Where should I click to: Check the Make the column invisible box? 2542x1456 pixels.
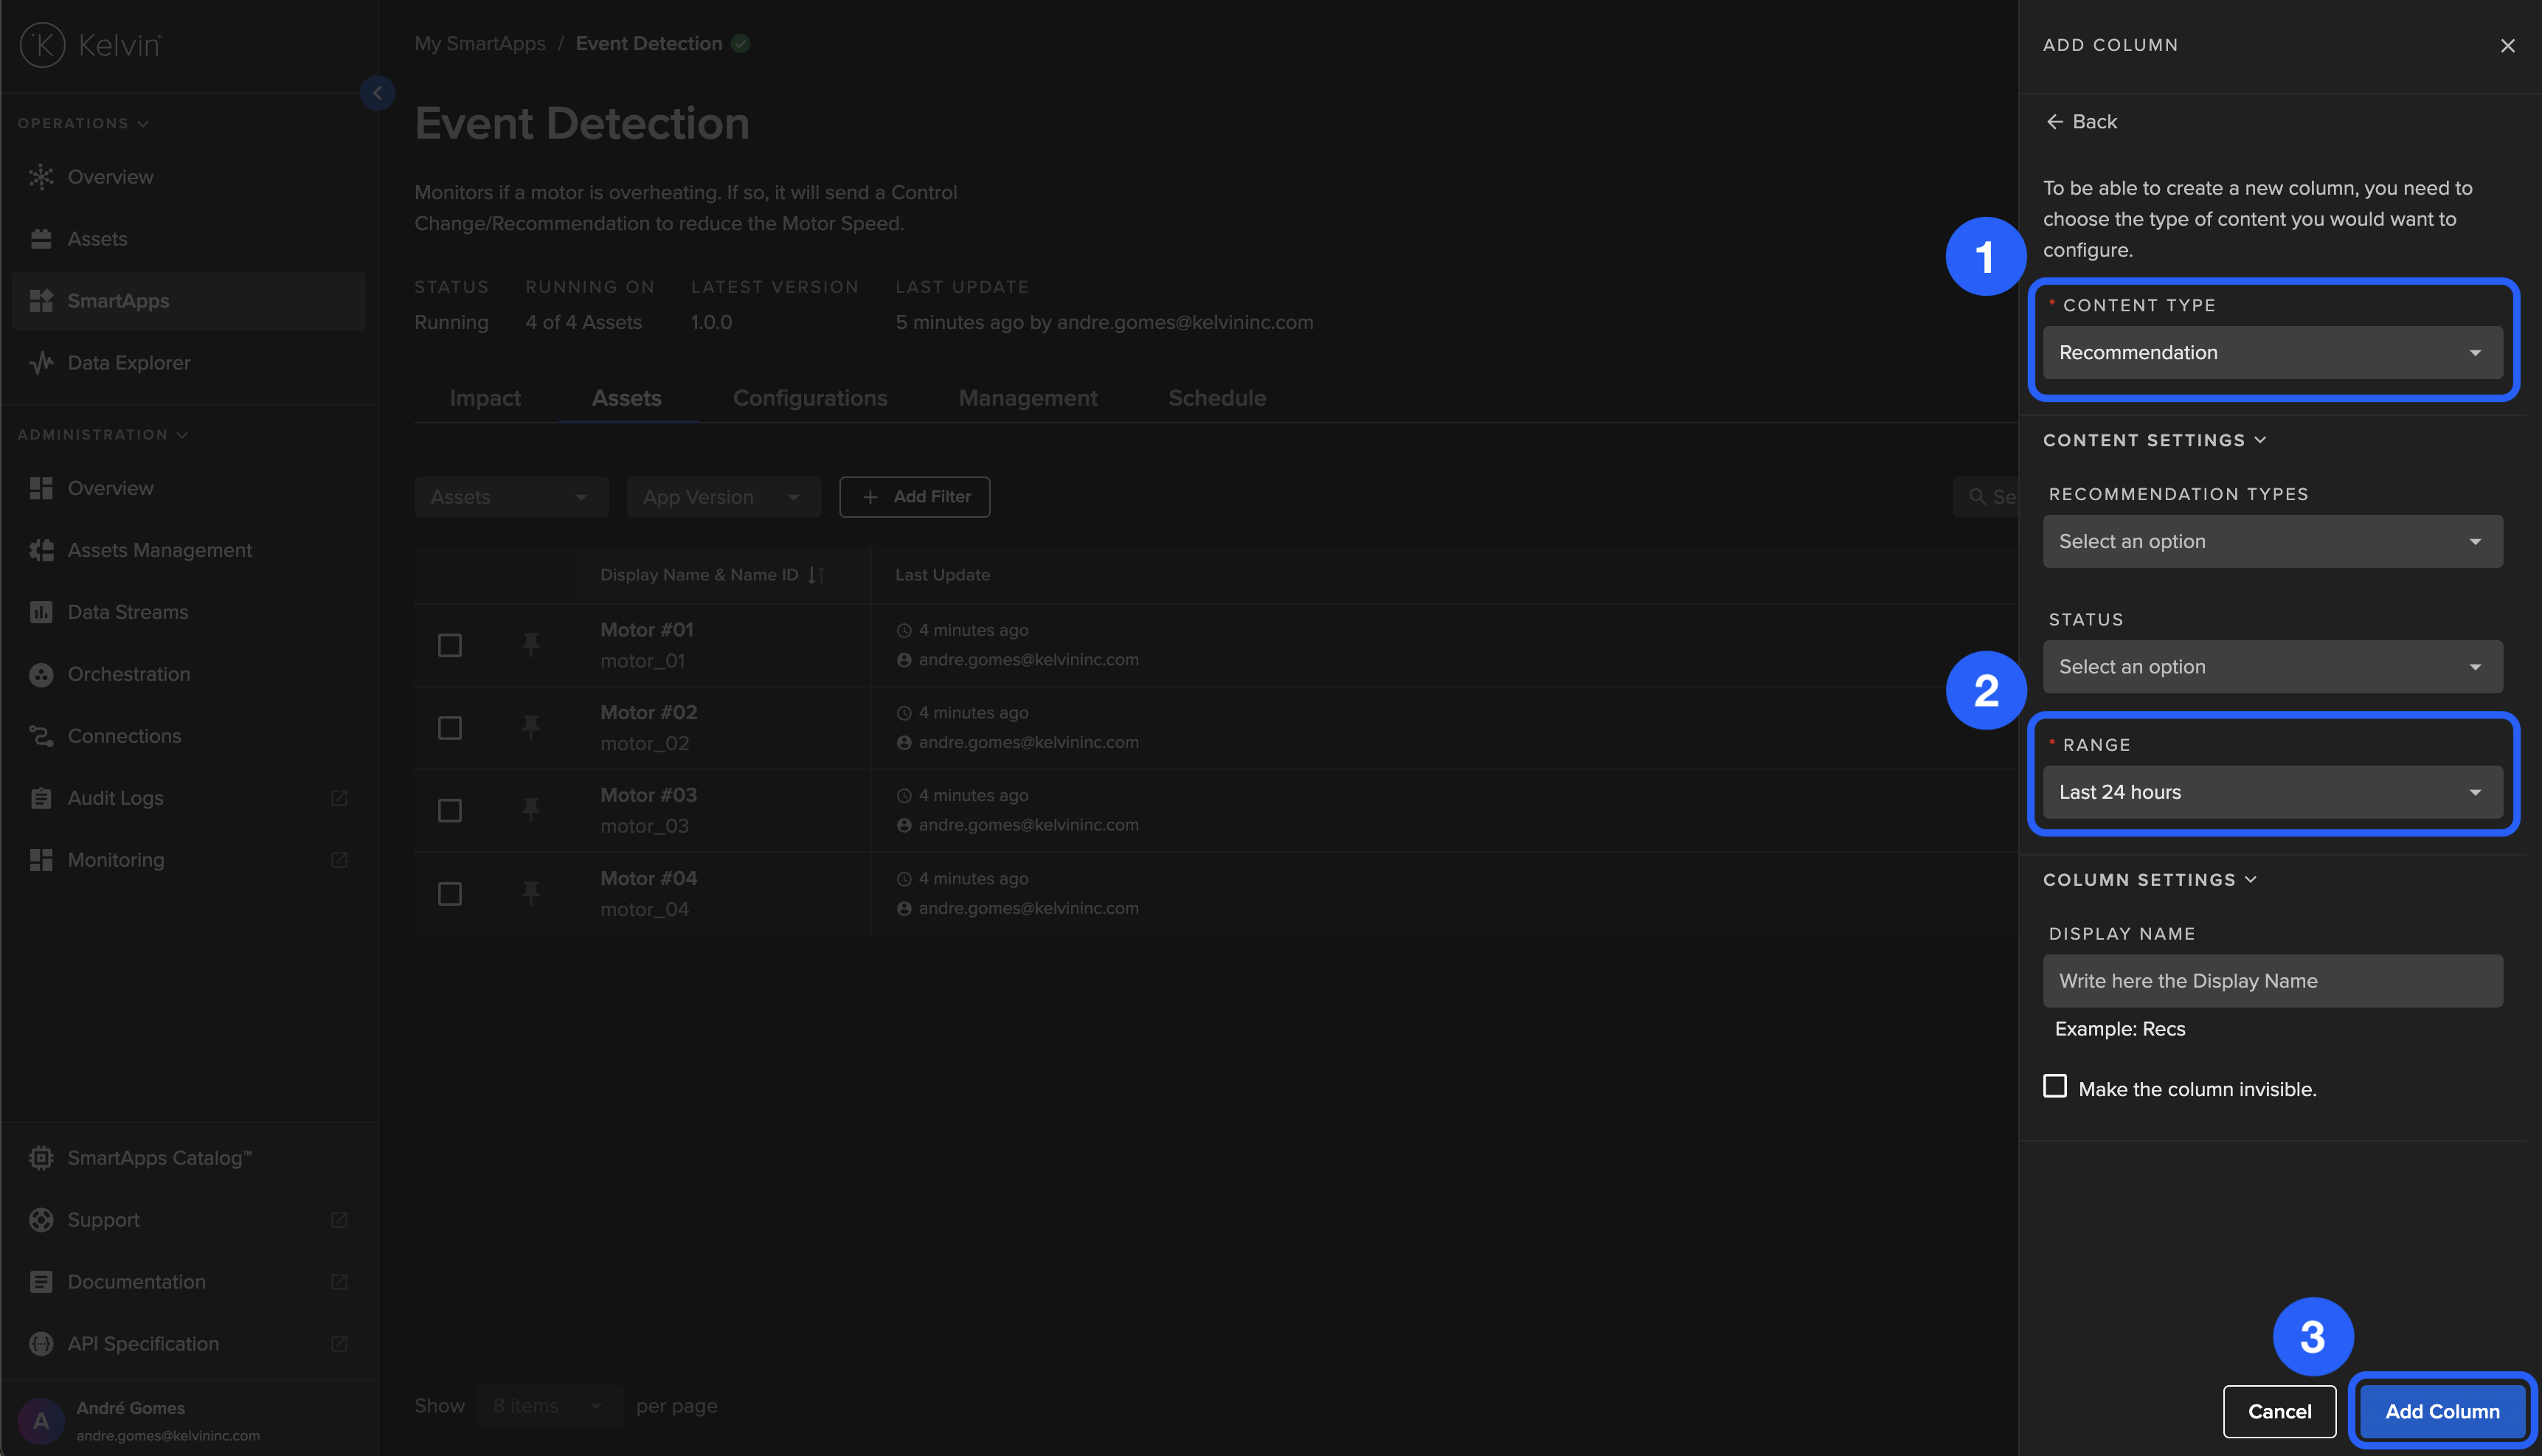coord(2055,1087)
